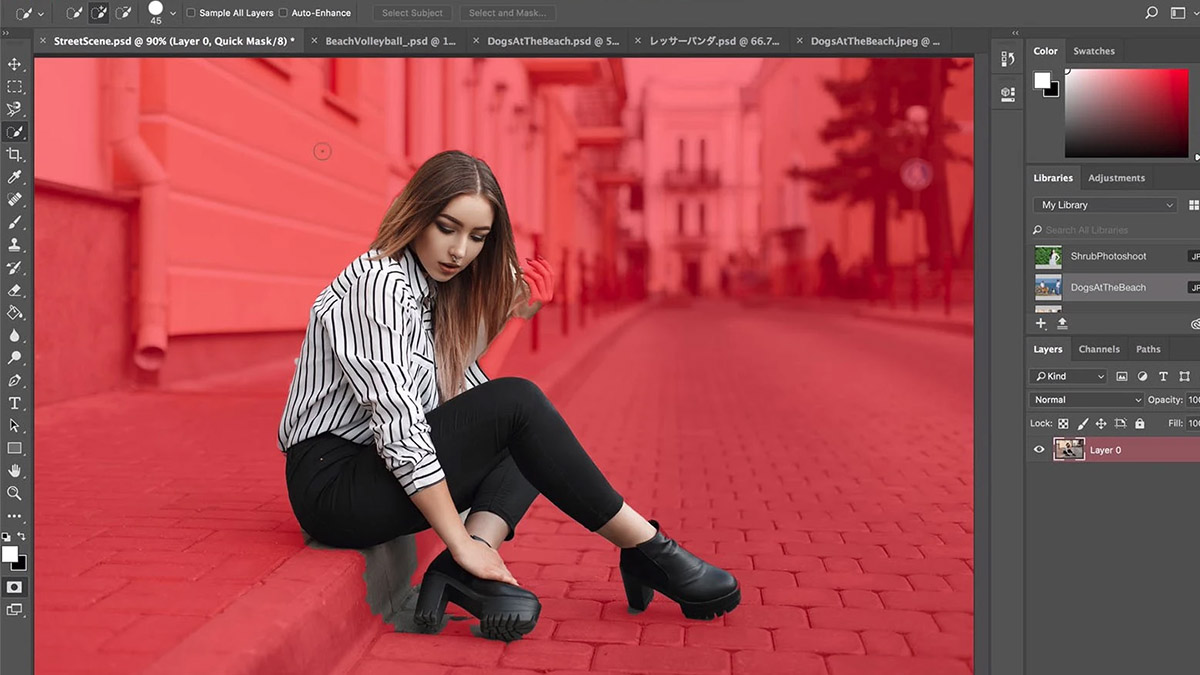Open the Select and Mask search icon
This screenshot has height=675, width=1200.
[x=1152, y=14]
